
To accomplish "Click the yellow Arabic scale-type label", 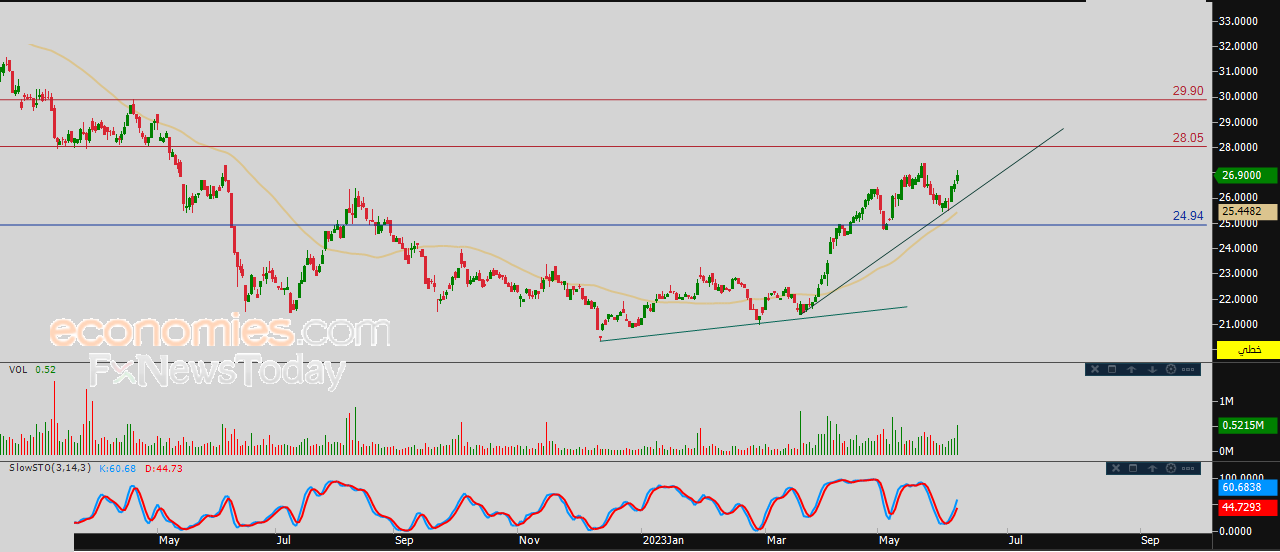I will 1249,350.
